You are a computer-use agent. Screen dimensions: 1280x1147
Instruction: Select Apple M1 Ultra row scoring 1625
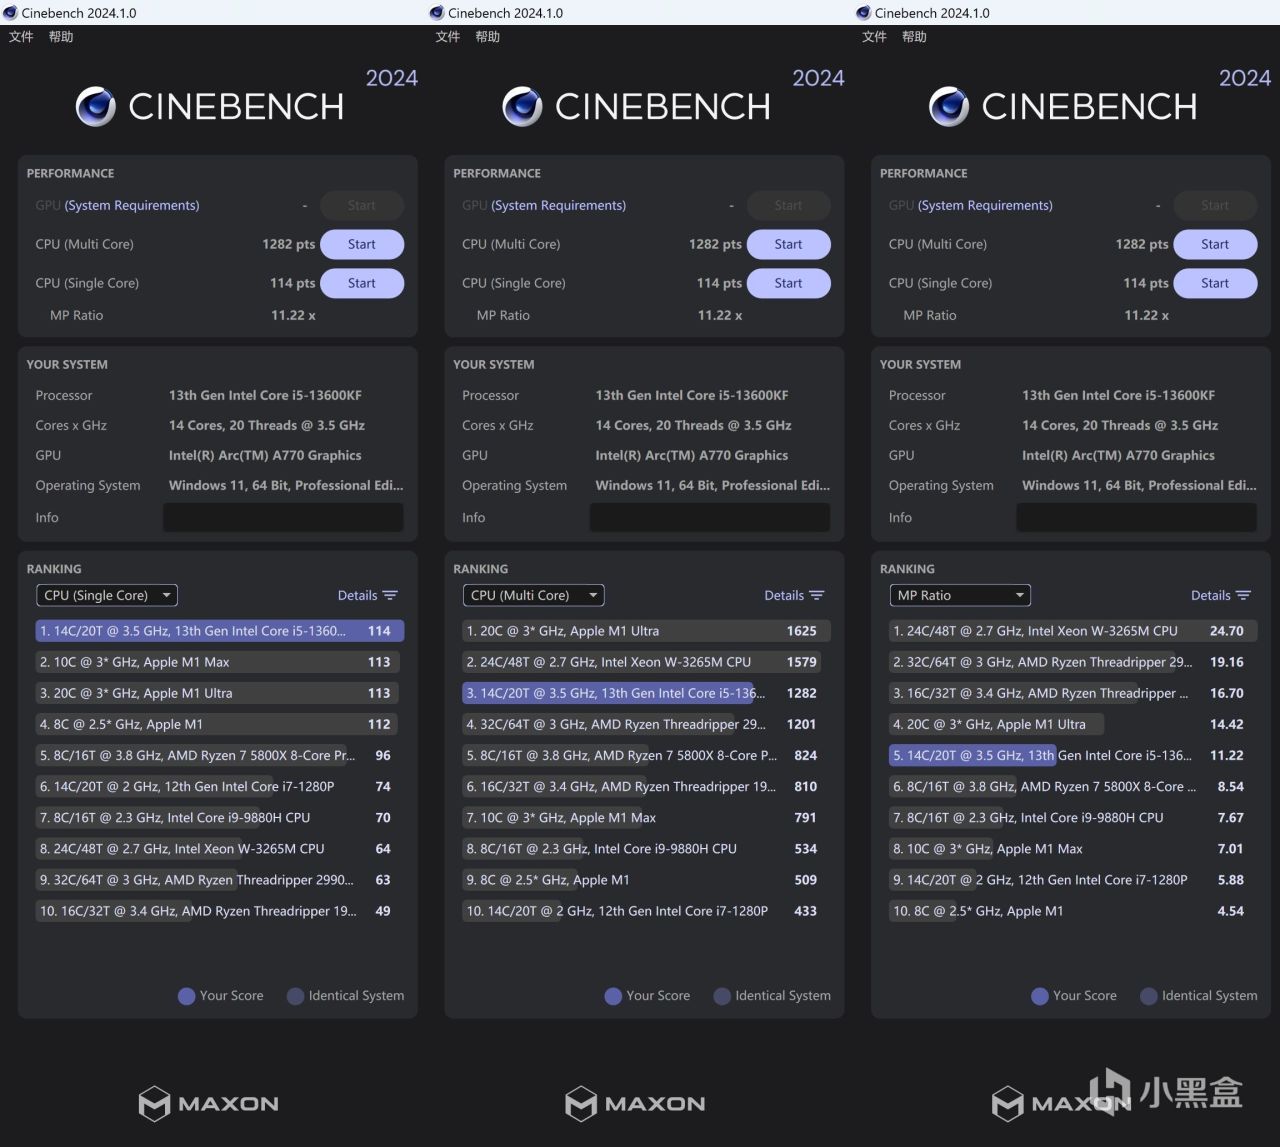point(646,631)
